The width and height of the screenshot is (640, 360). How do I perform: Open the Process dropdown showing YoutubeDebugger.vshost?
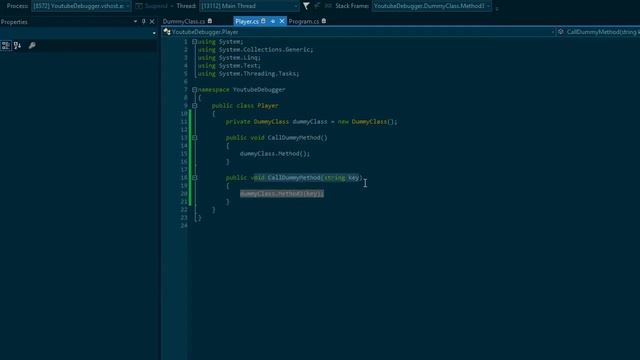(x=81, y=6)
